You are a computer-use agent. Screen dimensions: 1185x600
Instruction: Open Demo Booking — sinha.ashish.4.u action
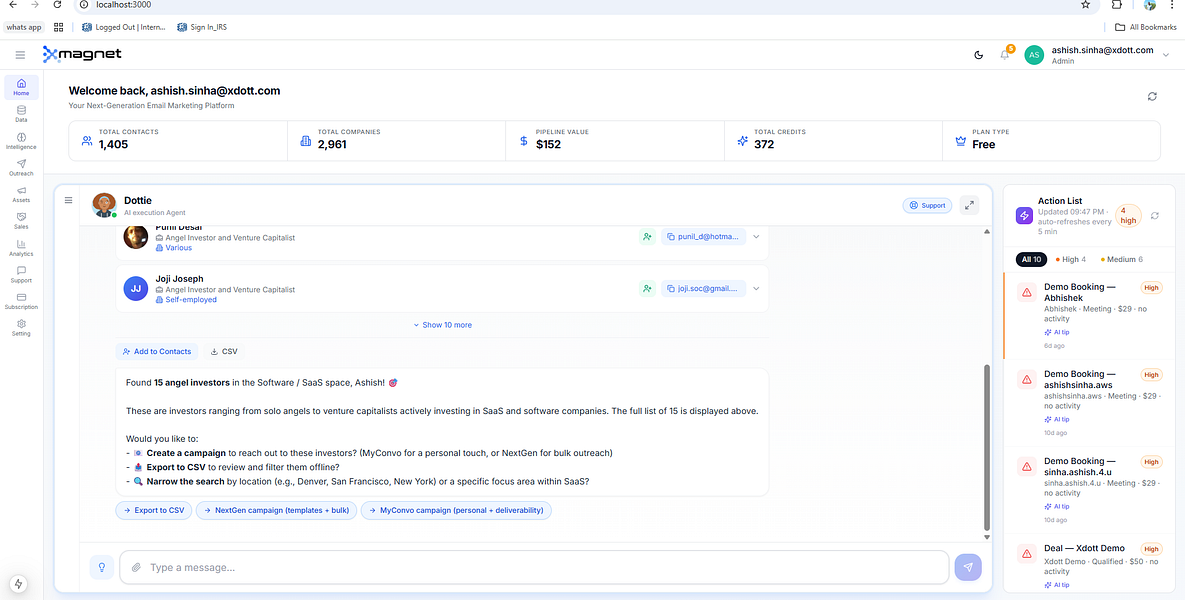1088,490
